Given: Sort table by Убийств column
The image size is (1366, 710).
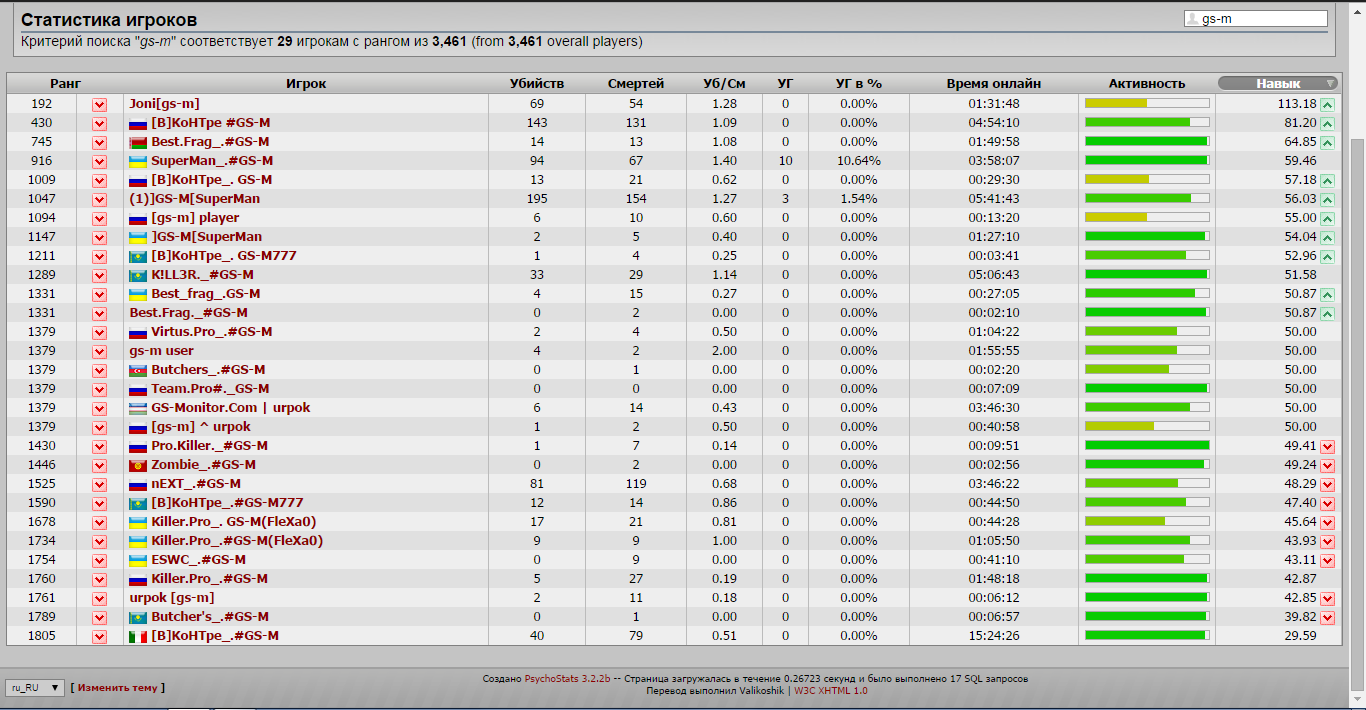Looking at the screenshot, I should coord(537,84).
